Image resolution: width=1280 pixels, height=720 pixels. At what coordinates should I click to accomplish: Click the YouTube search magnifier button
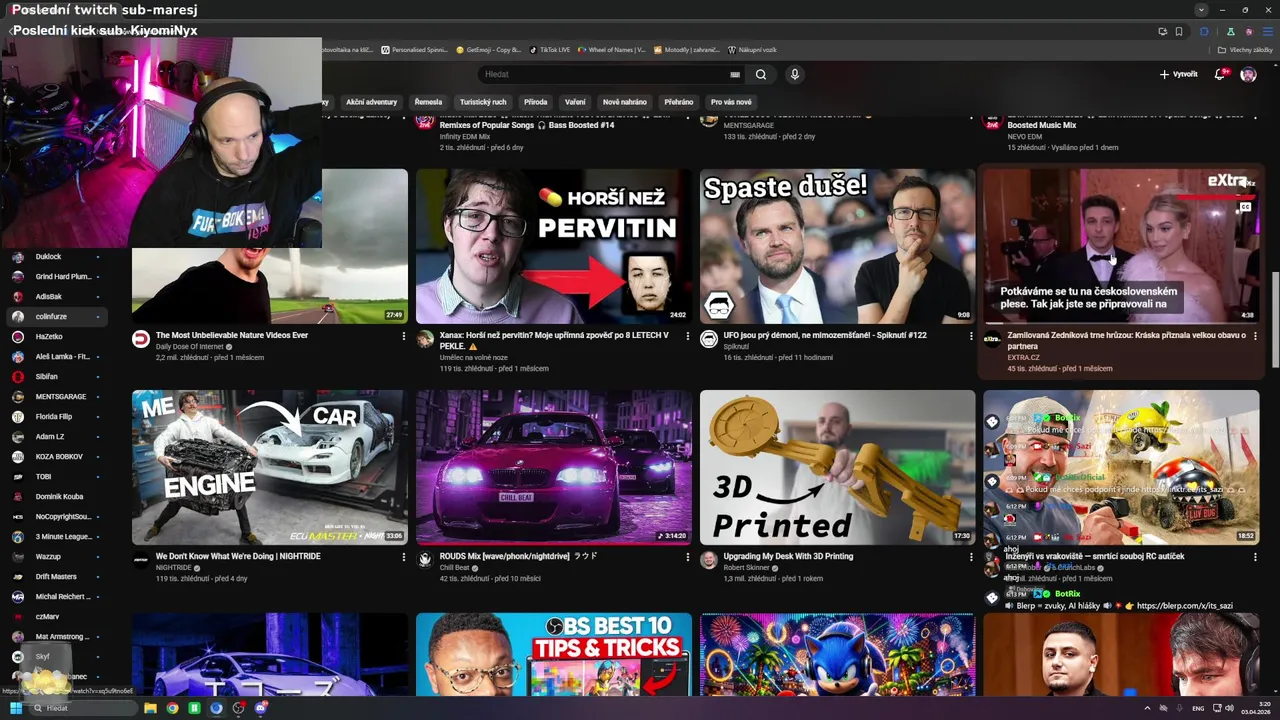coord(761,74)
